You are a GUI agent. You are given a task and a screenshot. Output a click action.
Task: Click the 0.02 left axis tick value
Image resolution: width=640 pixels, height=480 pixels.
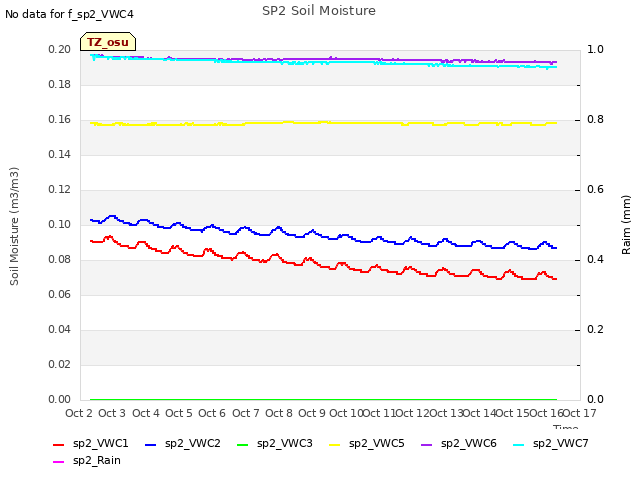coord(60,364)
